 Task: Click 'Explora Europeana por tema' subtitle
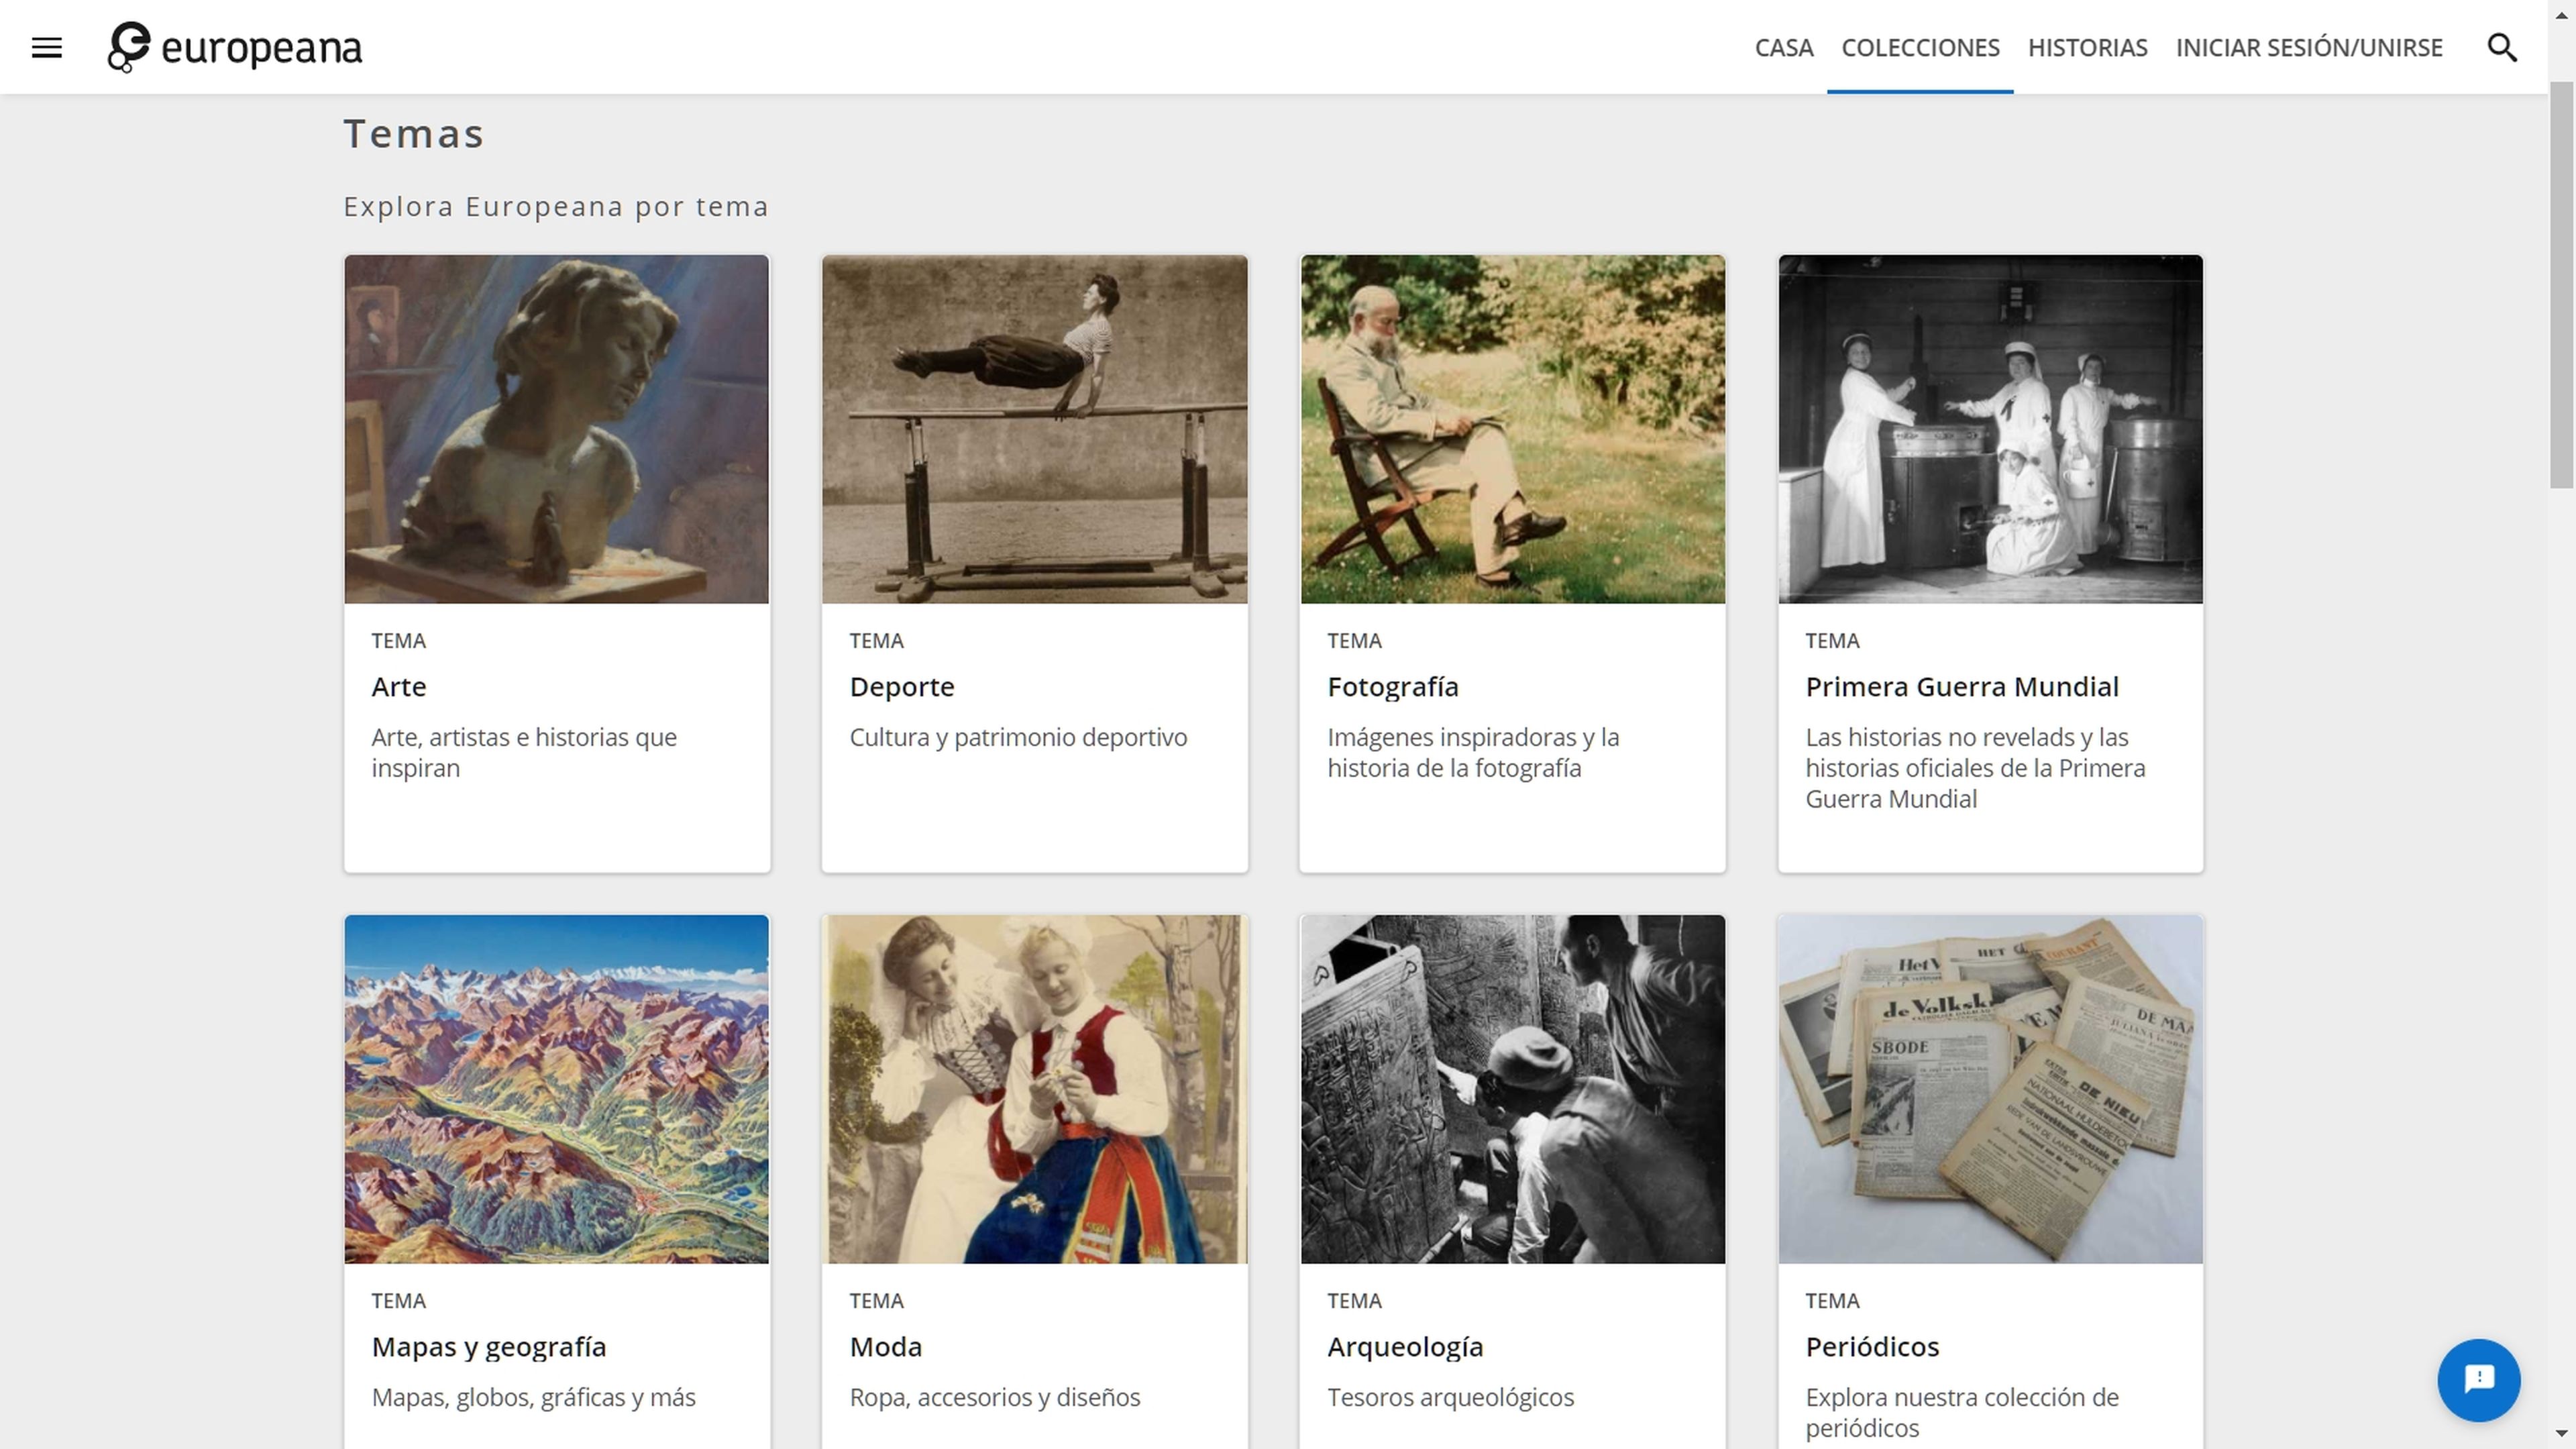(x=556, y=206)
